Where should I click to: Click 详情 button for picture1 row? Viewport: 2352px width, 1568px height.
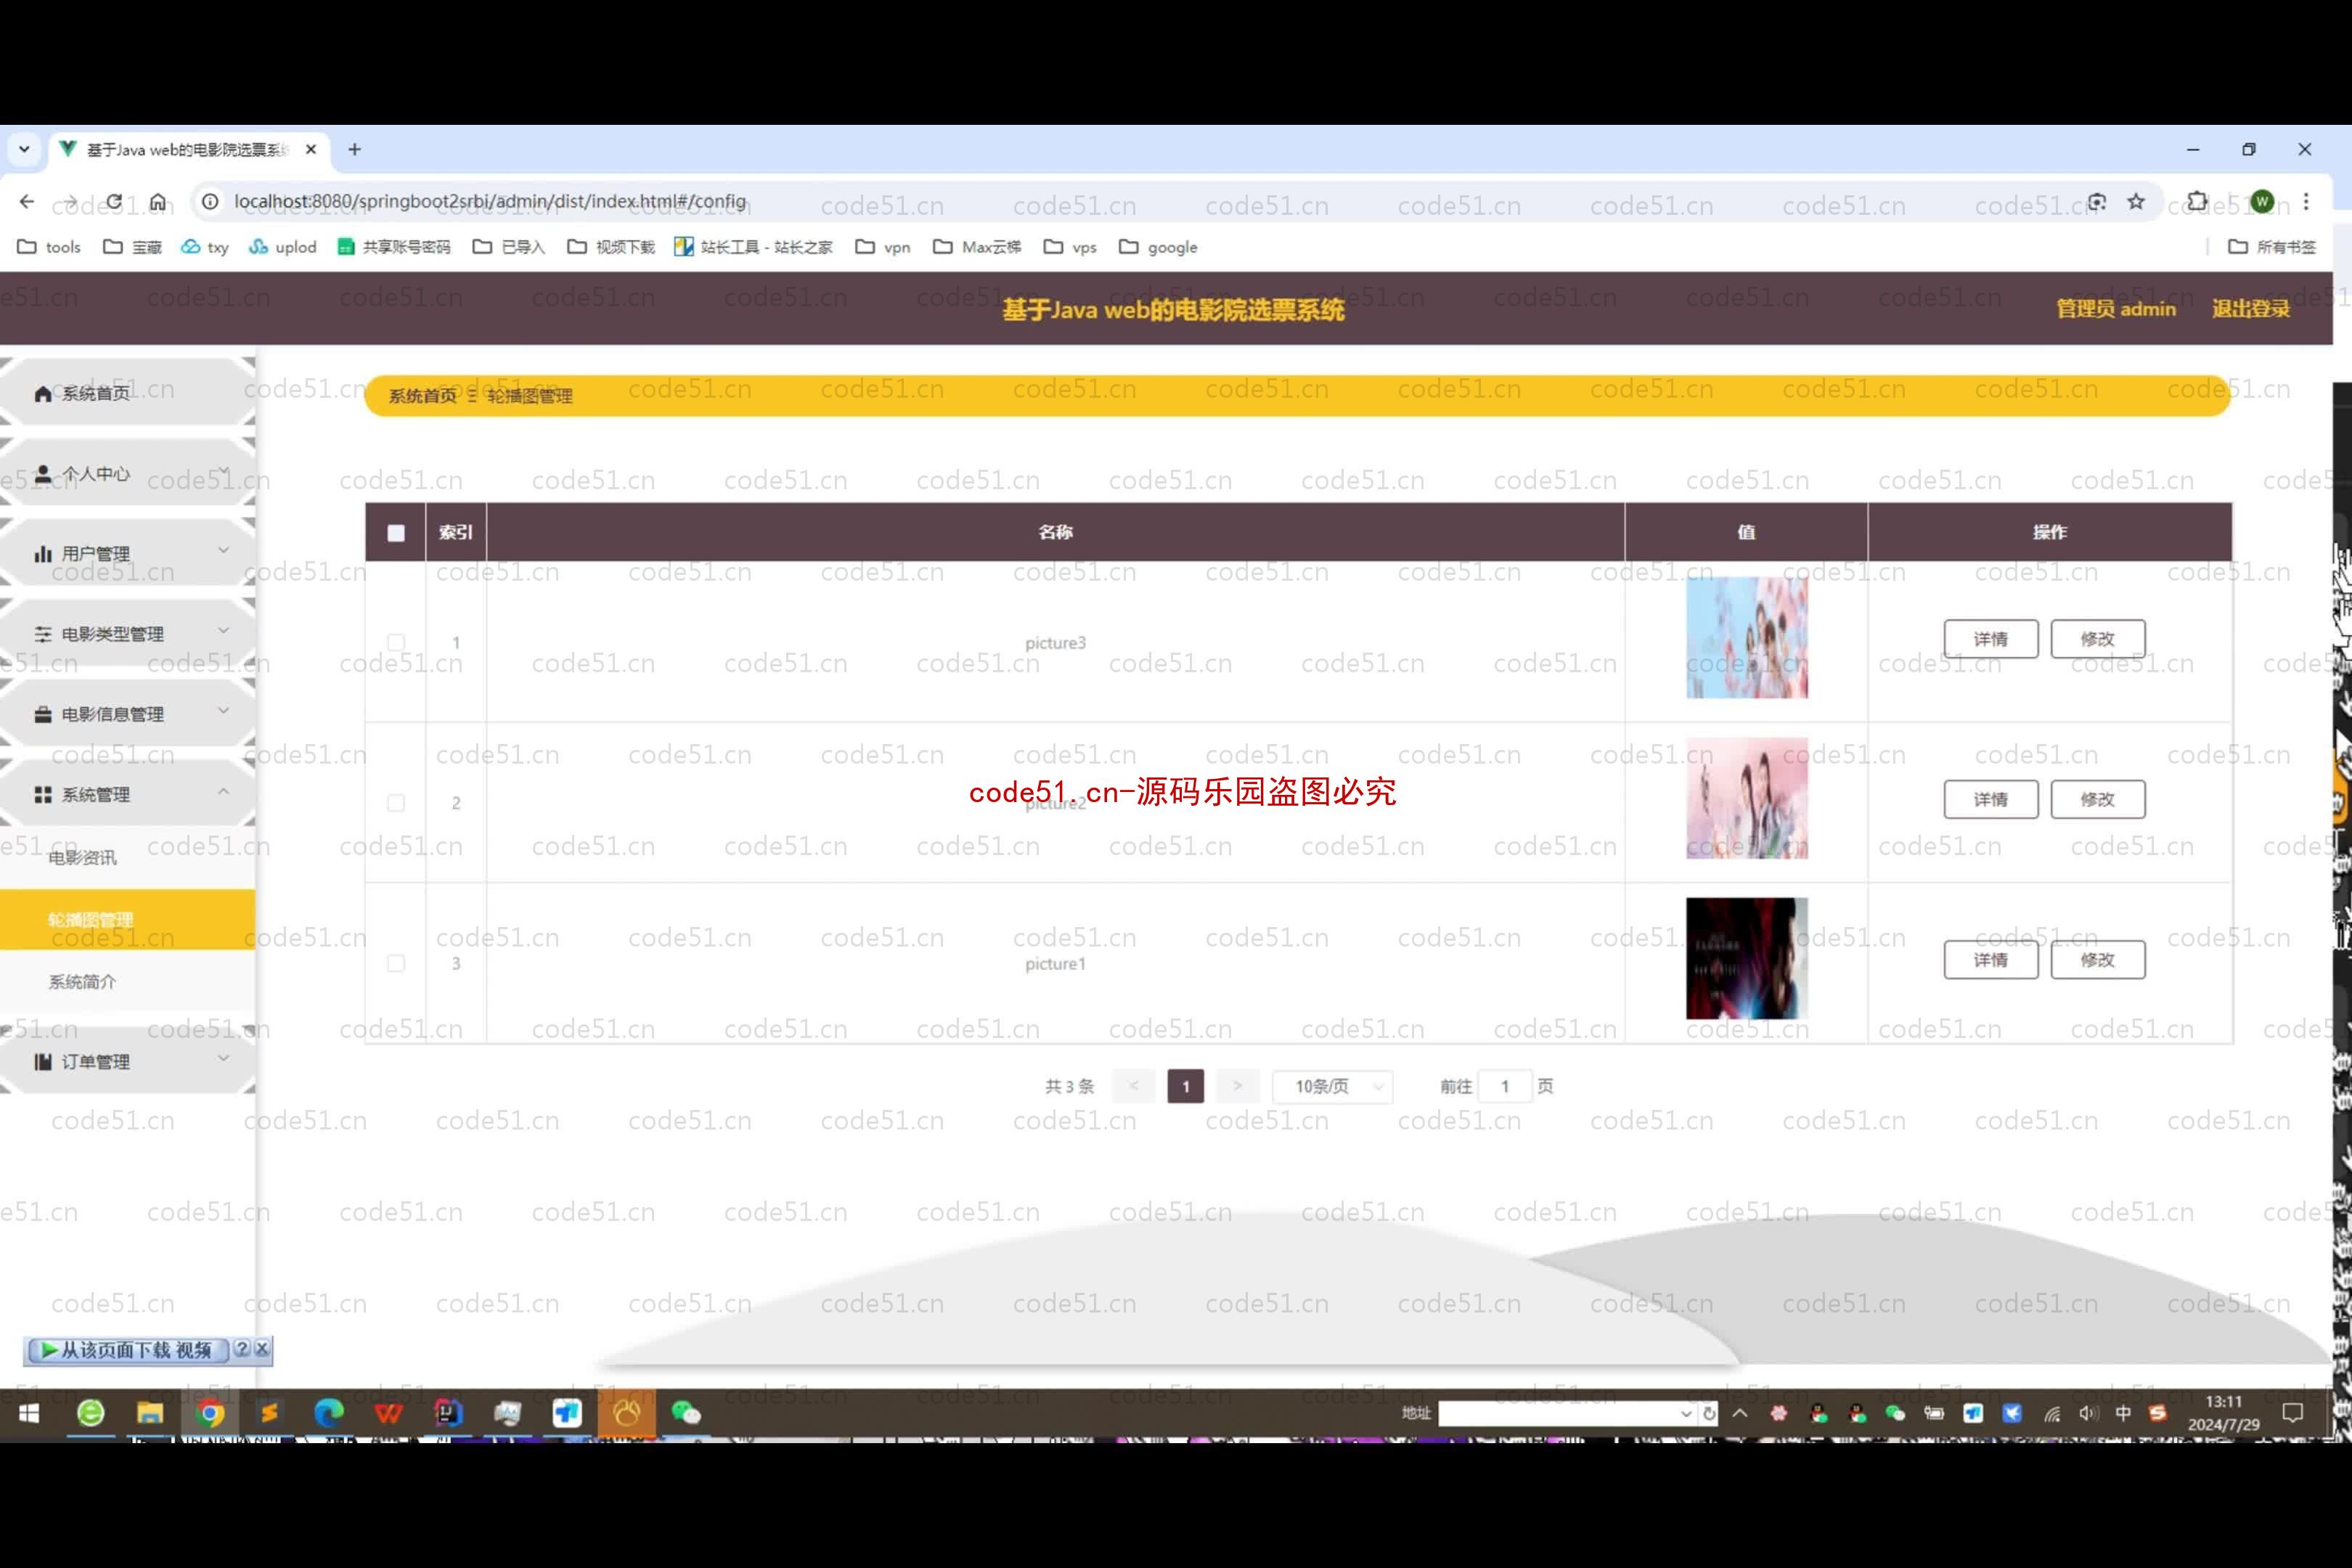click(x=1990, y=959)
